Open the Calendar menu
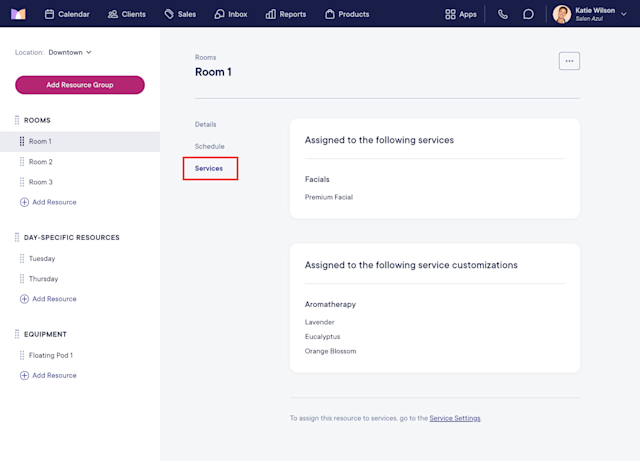Screen dimensions: 640x462 tap(67, 14)
